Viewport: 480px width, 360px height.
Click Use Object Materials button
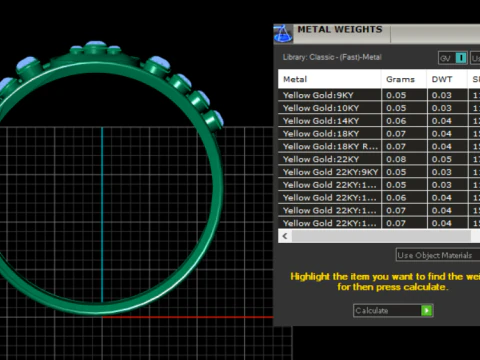coord(438,255)
